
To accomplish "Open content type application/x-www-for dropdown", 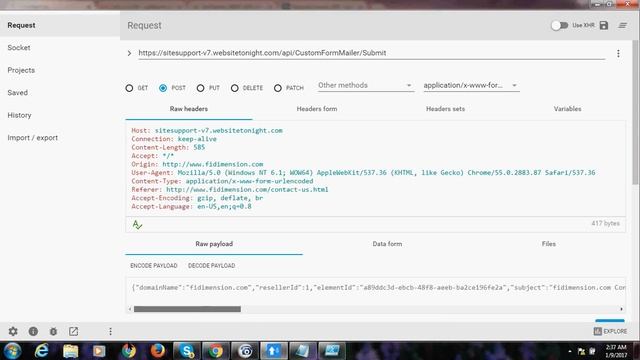I will 471,85.
